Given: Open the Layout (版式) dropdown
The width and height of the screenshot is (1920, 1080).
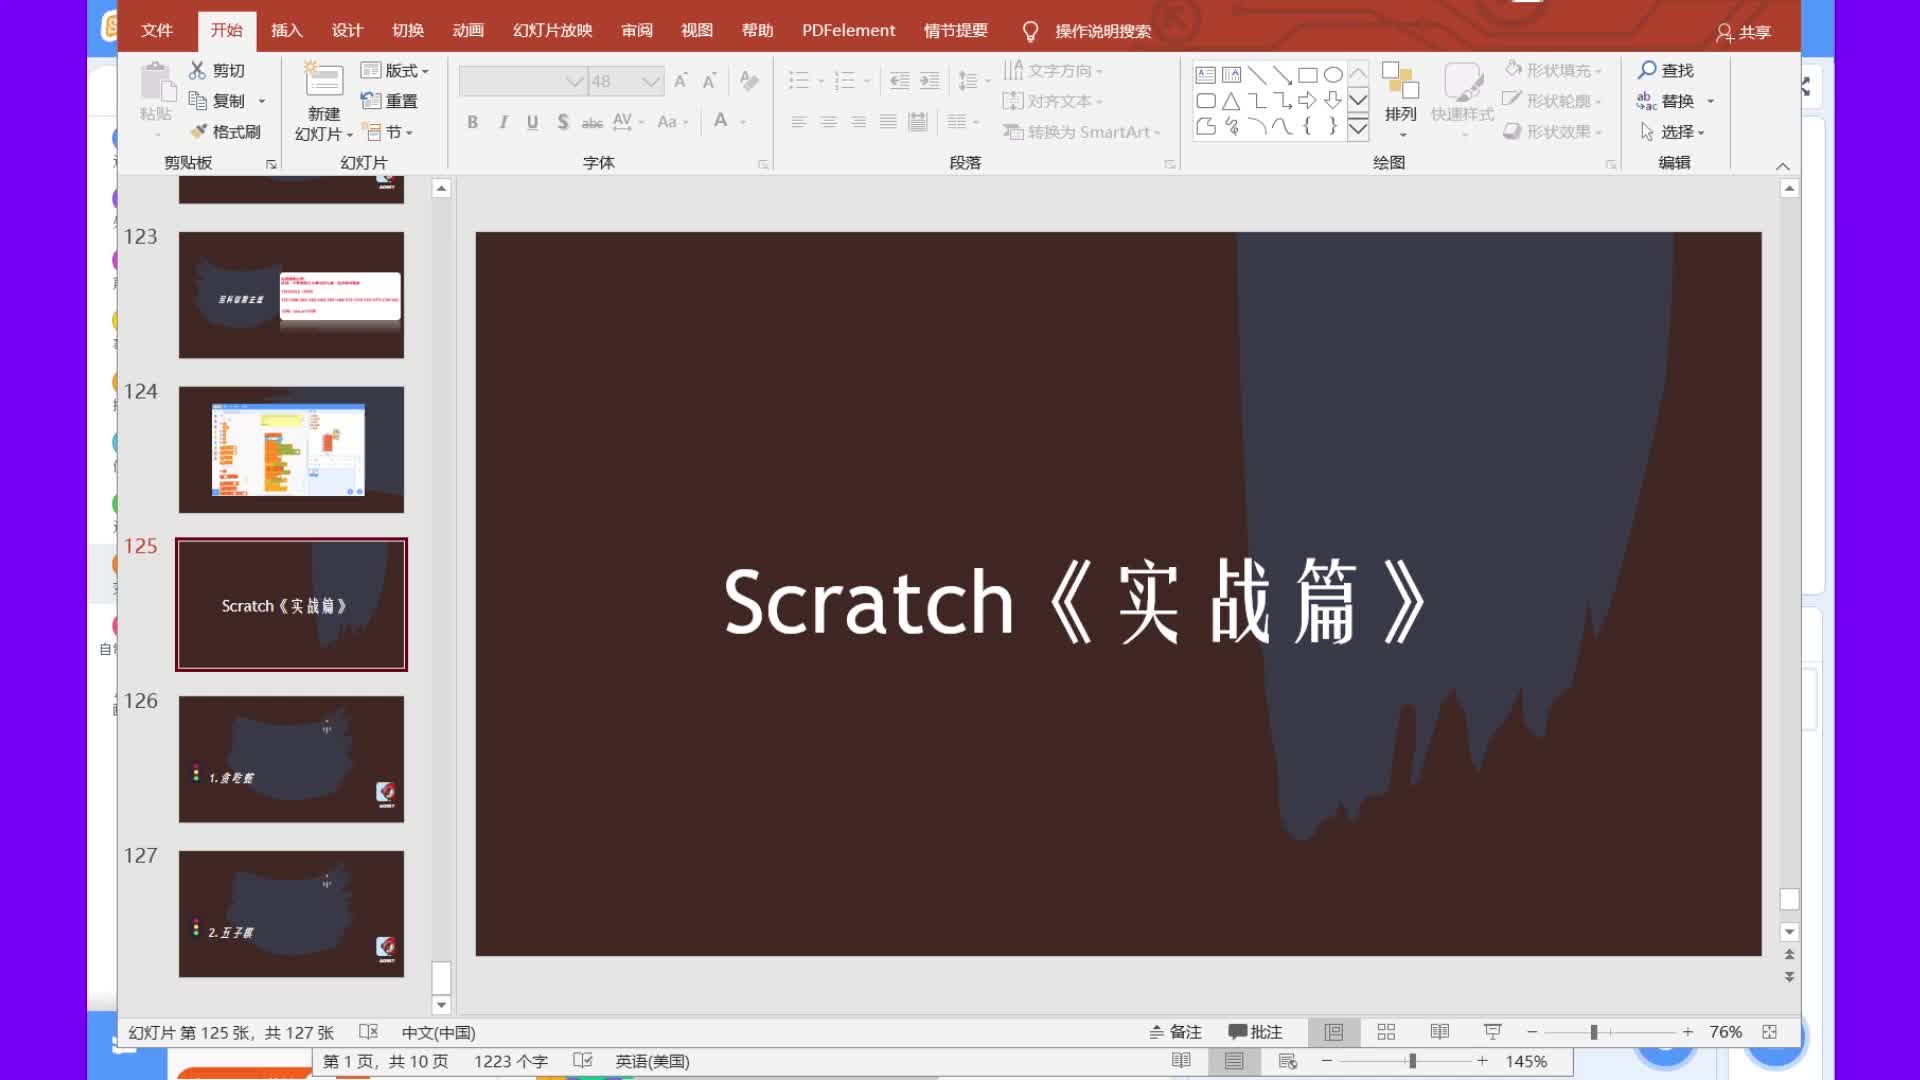Looking at the screenshot, I should pos(395,70).
